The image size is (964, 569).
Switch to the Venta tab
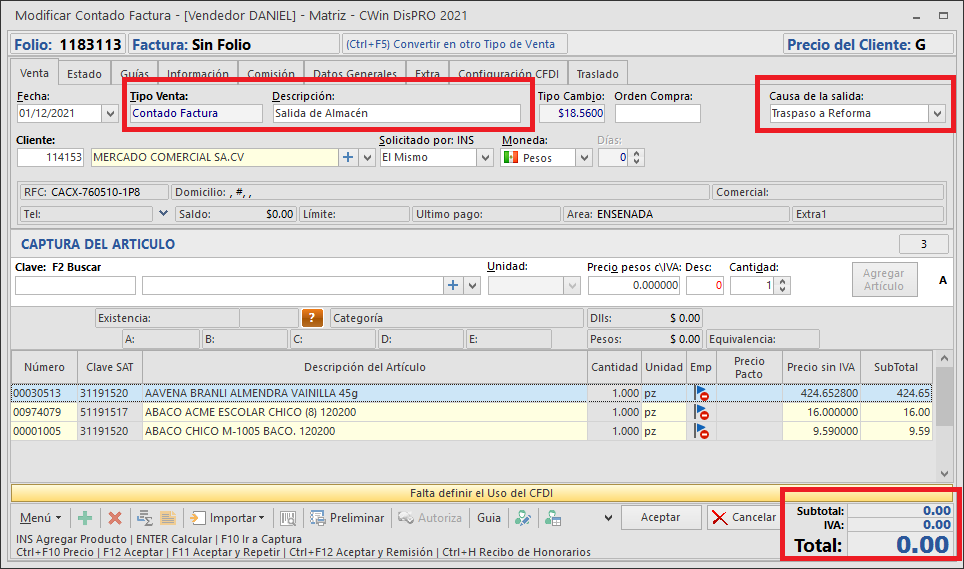point(34,73)
